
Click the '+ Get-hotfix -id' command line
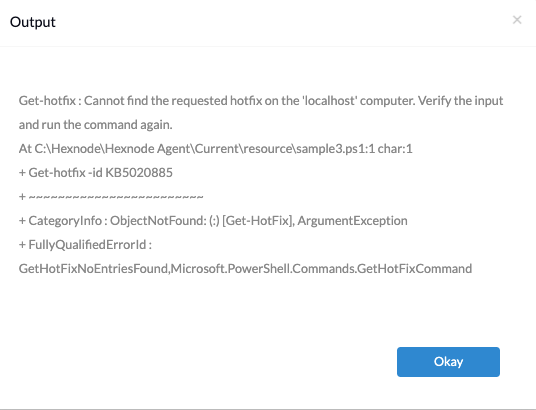point(95,173)
